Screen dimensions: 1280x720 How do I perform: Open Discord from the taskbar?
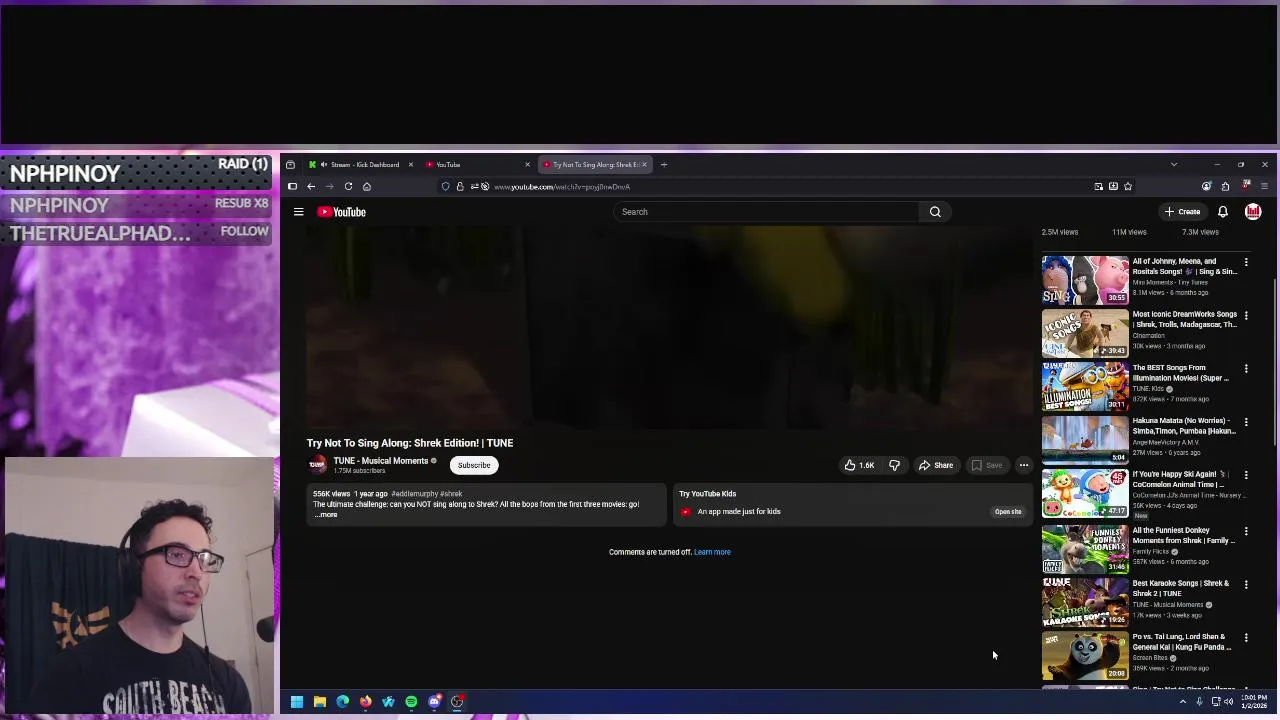434,702
